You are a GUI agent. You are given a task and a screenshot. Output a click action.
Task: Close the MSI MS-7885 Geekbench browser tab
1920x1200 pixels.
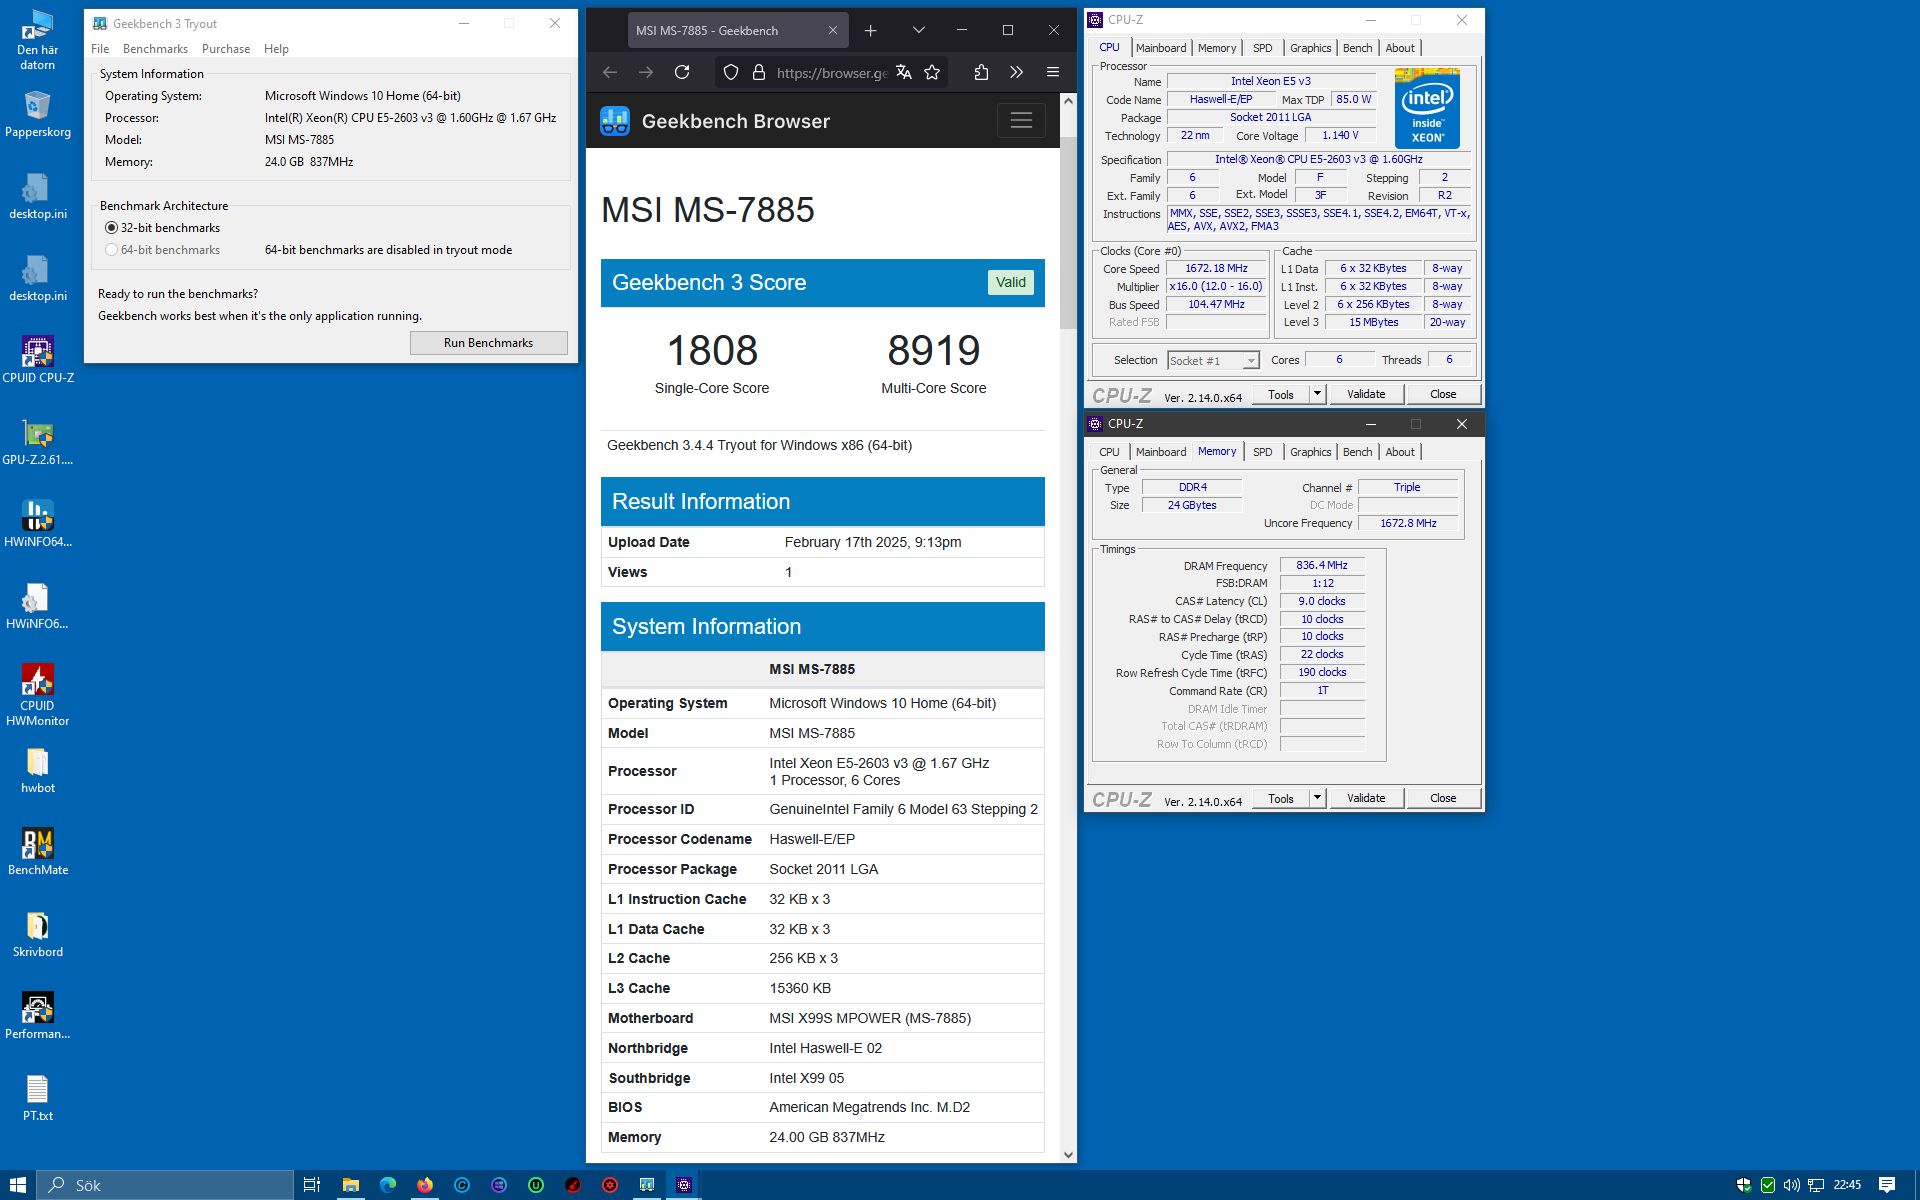[x=832, y=31]
